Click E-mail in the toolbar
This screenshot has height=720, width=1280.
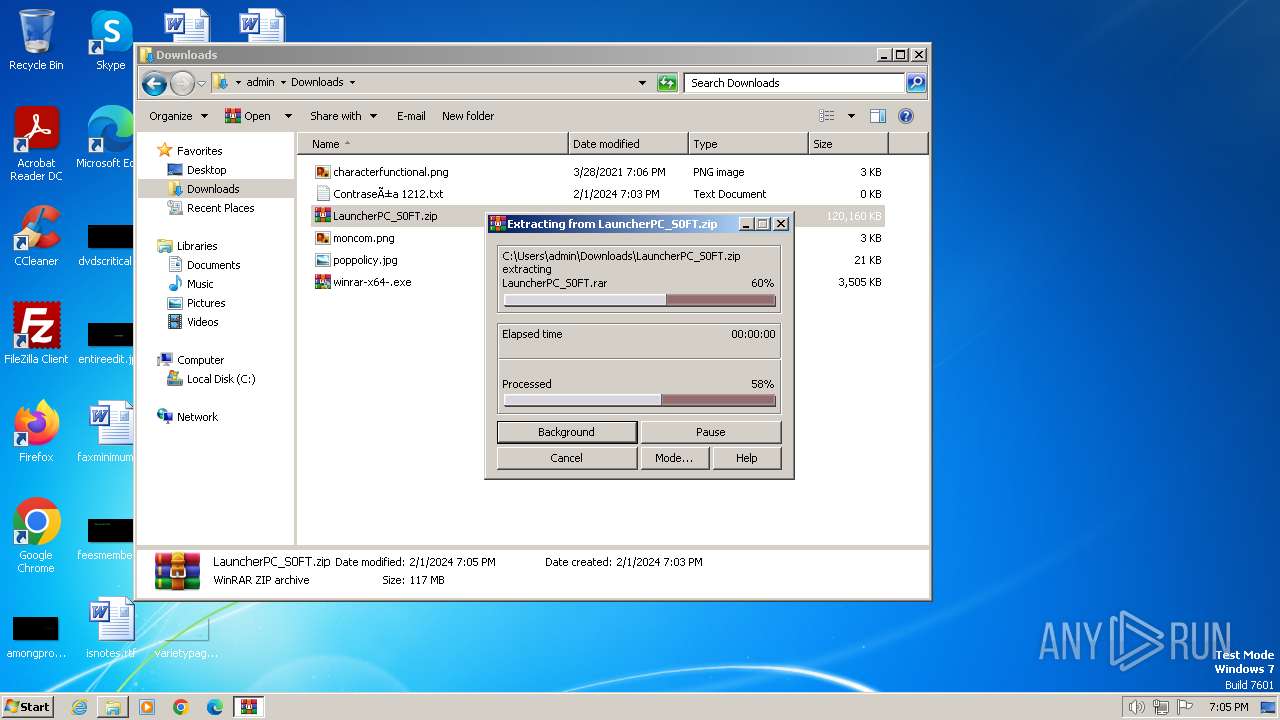[x=411, y=116]
